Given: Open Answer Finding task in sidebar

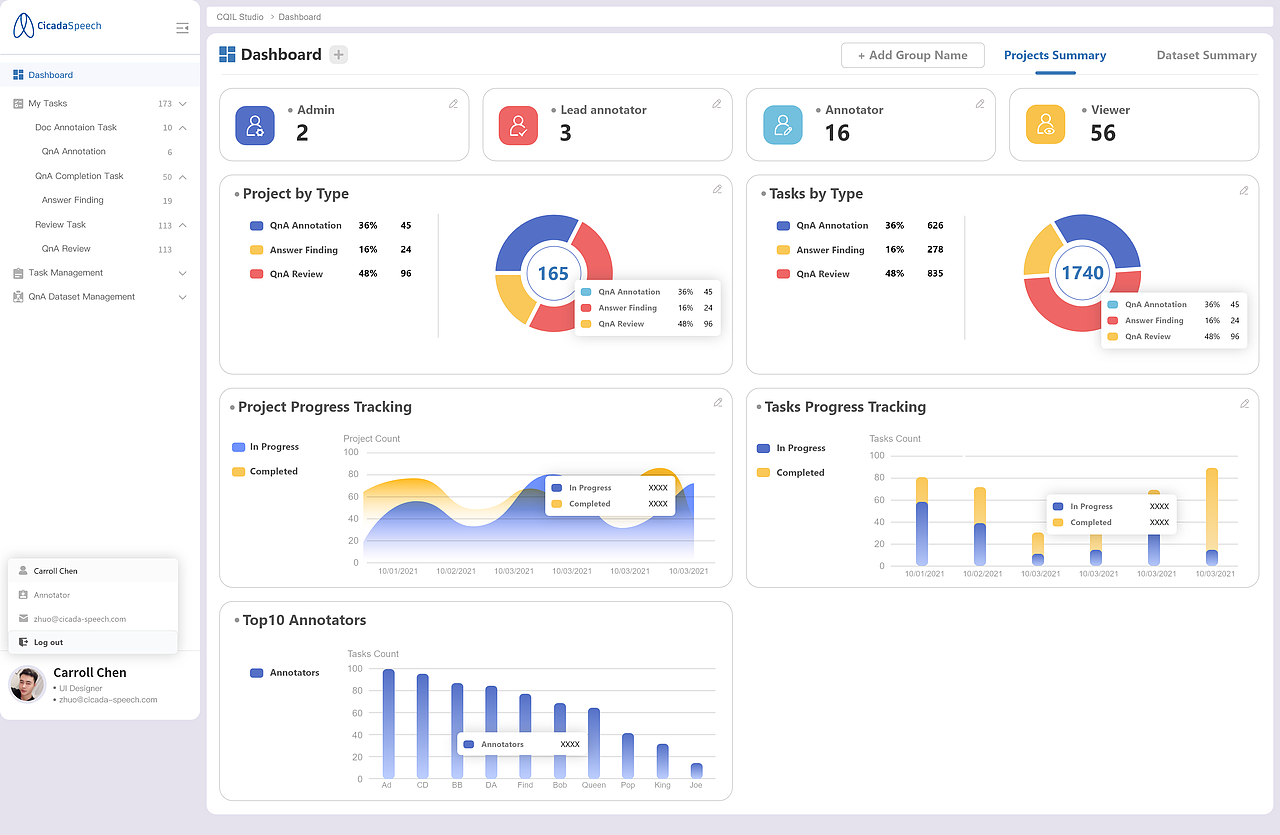Looking at the screenshot, I should pos(73,200).
